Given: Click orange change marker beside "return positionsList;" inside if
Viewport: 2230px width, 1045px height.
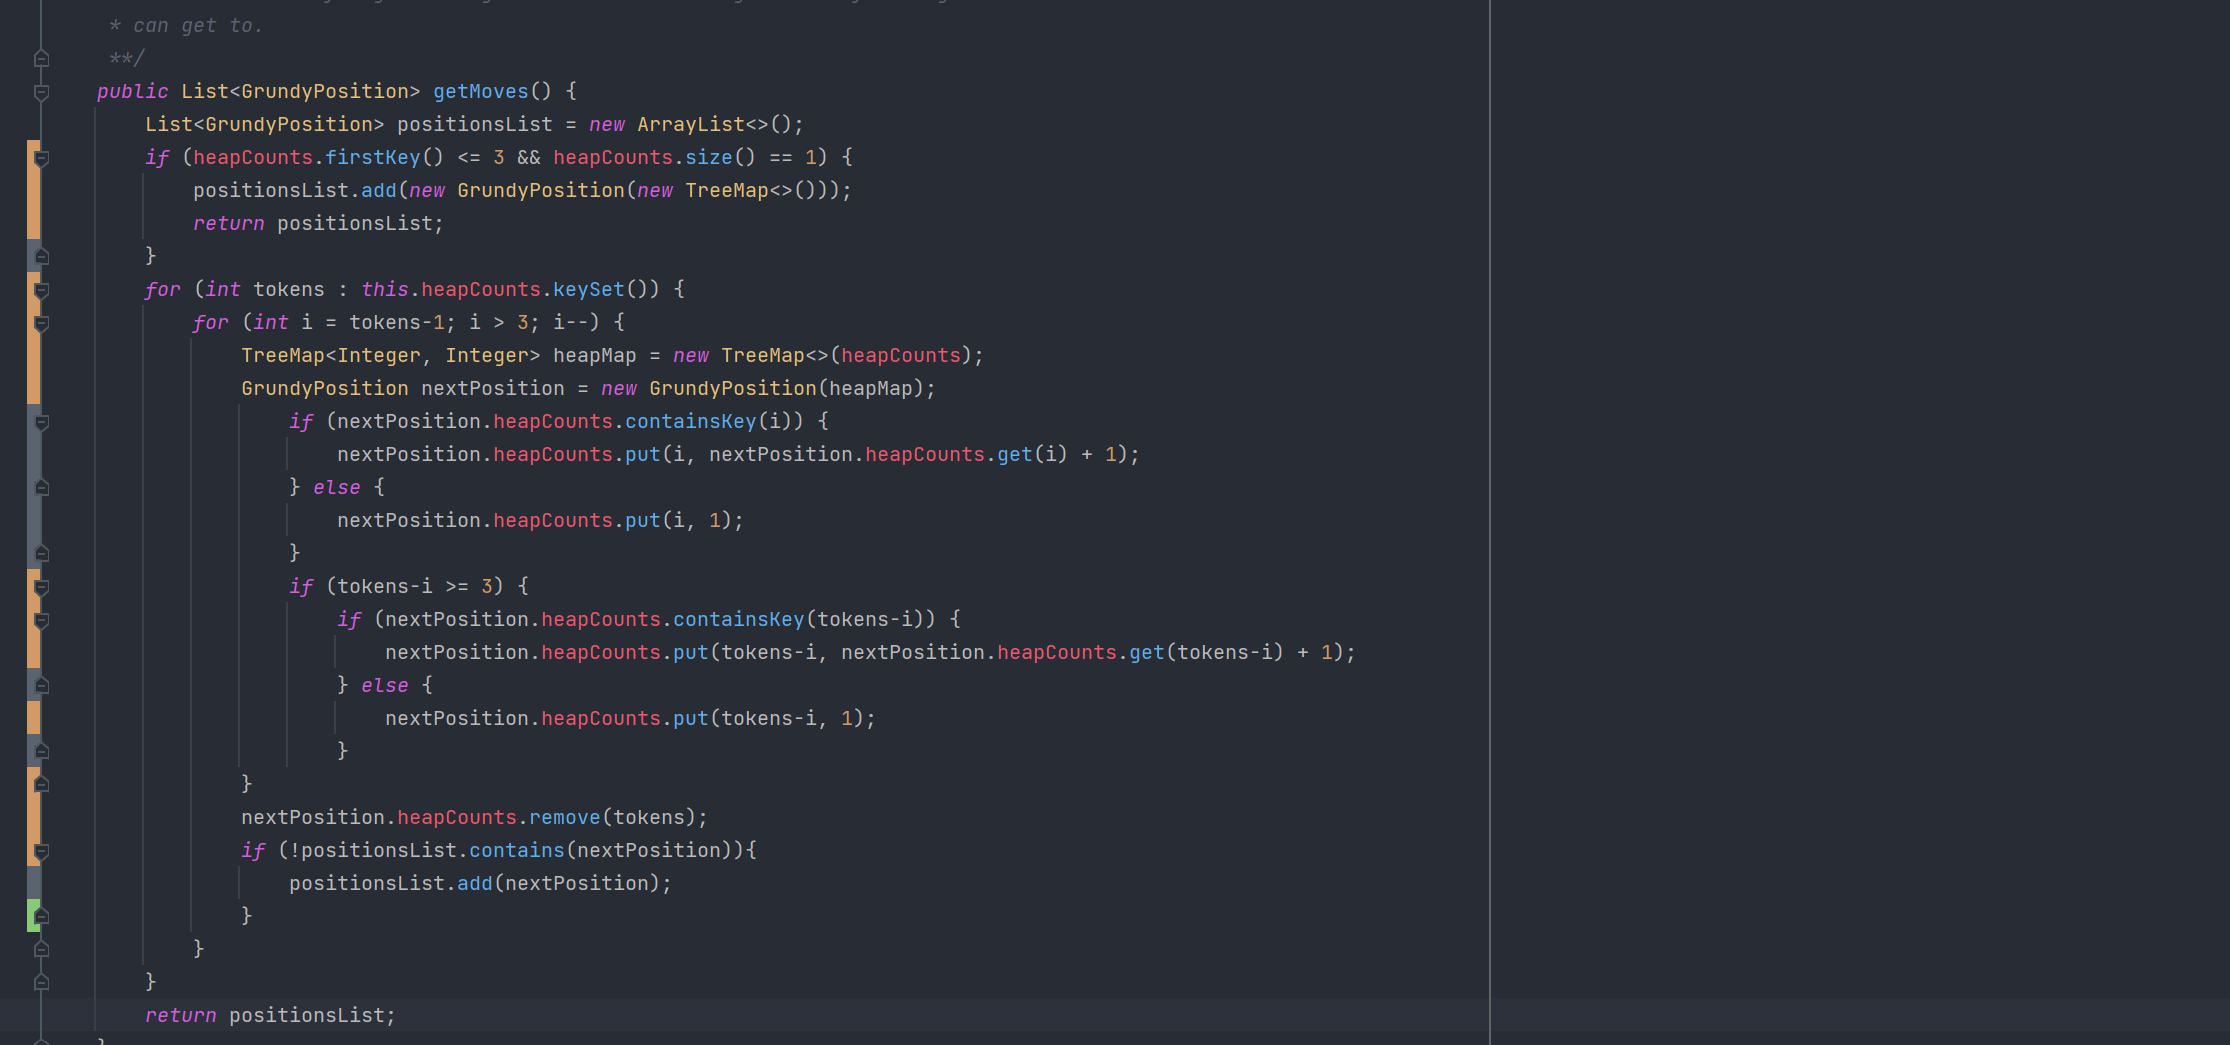Looking at the screenshot, I should coord(33,223).
